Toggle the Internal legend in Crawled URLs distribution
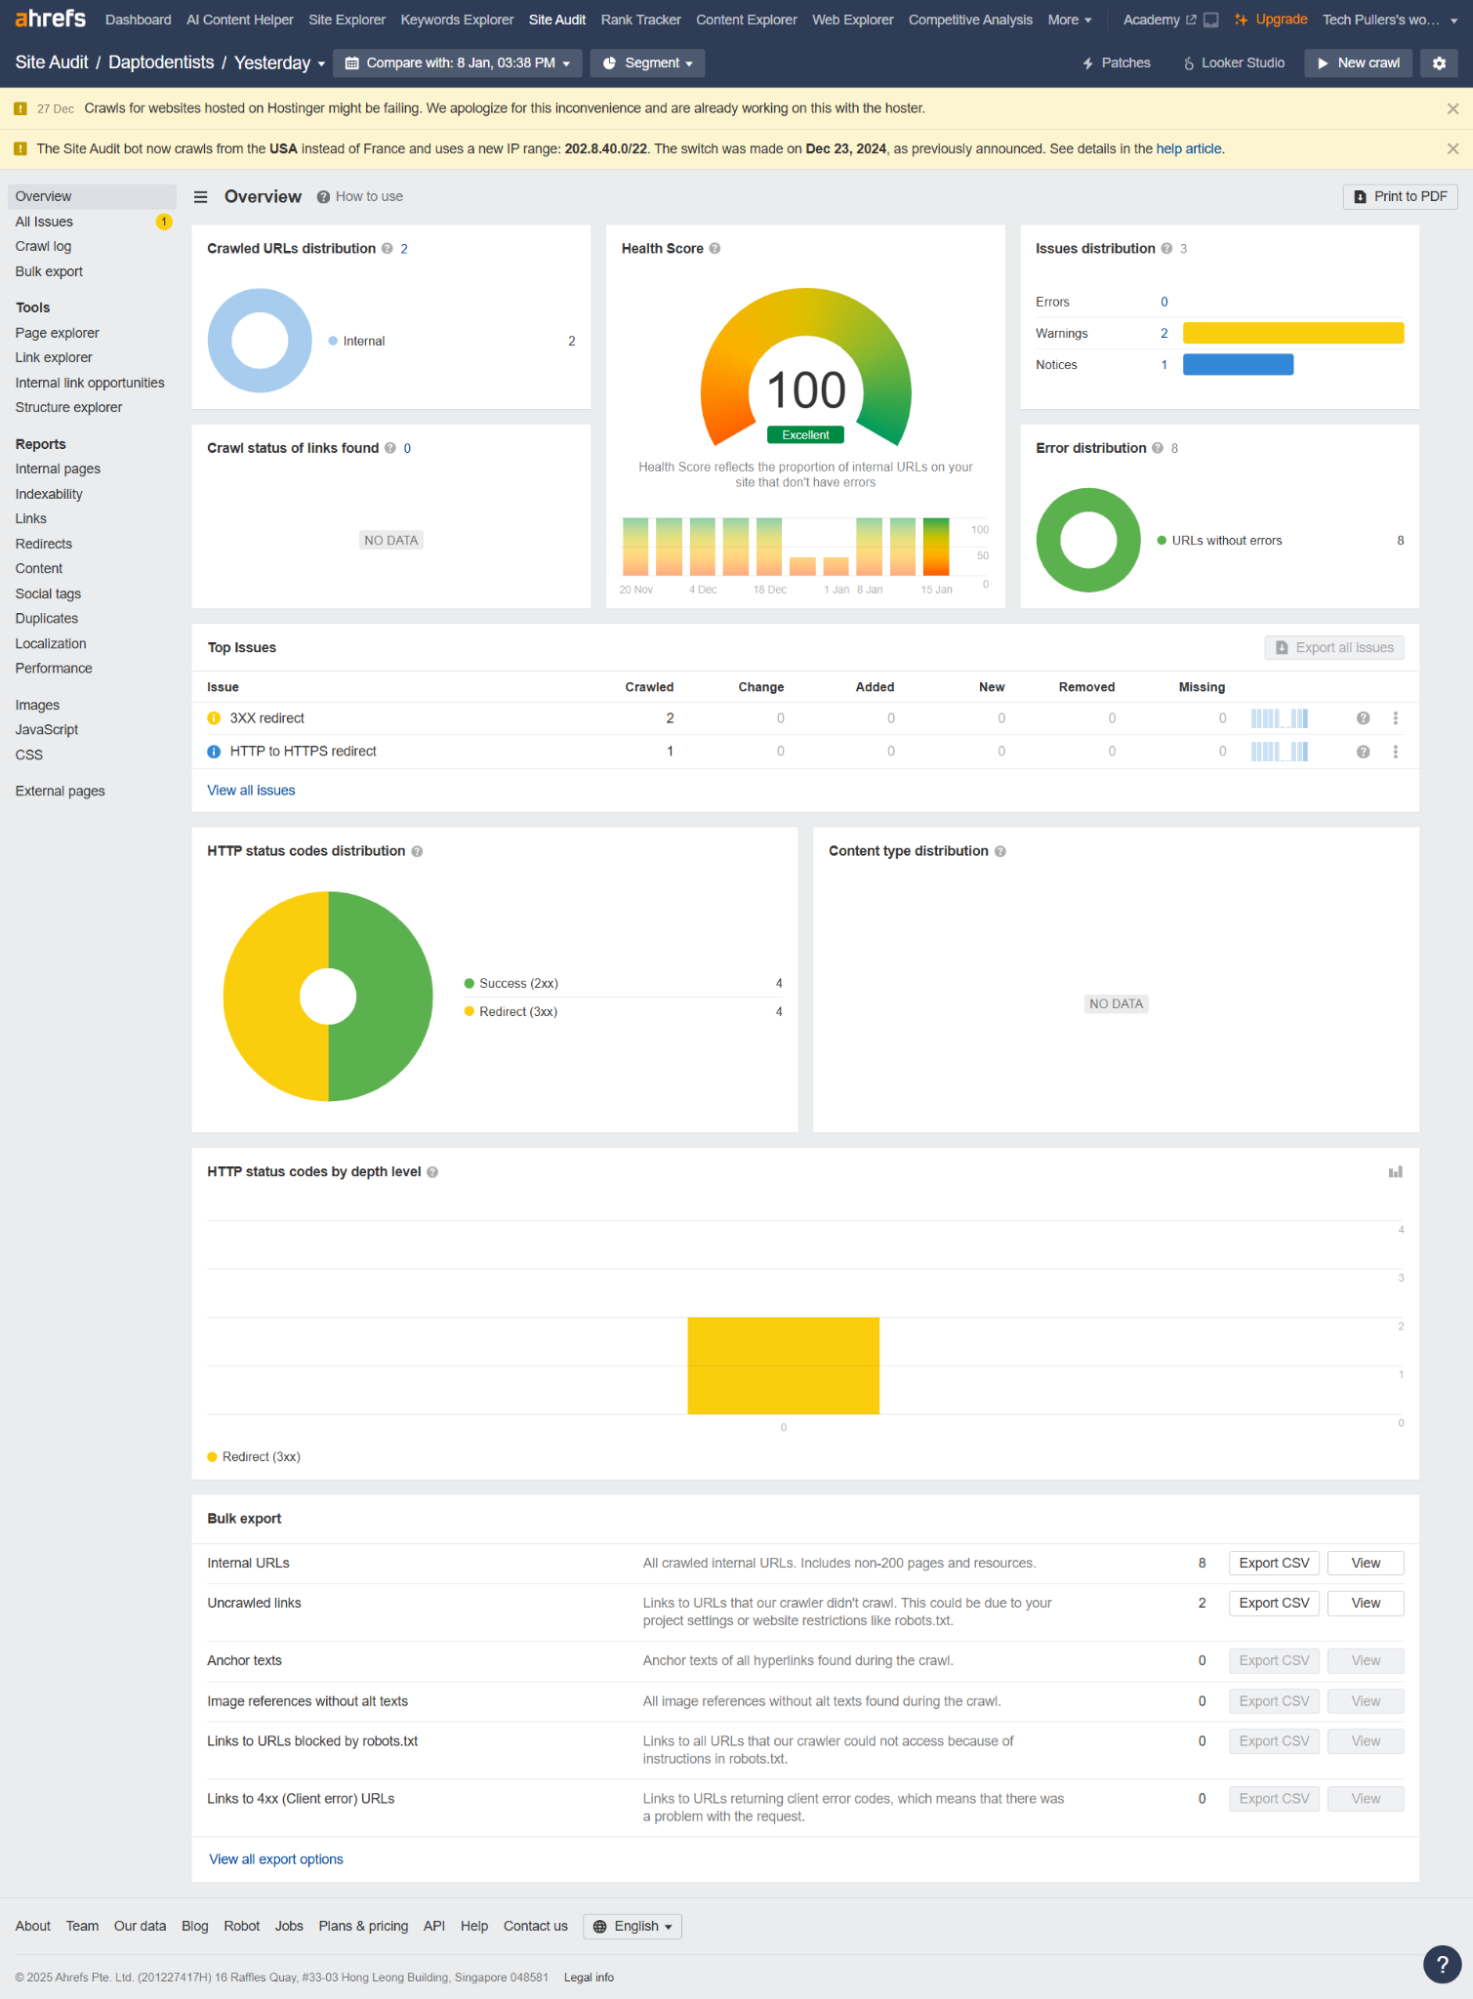The image size is (1473, 1999). click(x=362, y=342)
